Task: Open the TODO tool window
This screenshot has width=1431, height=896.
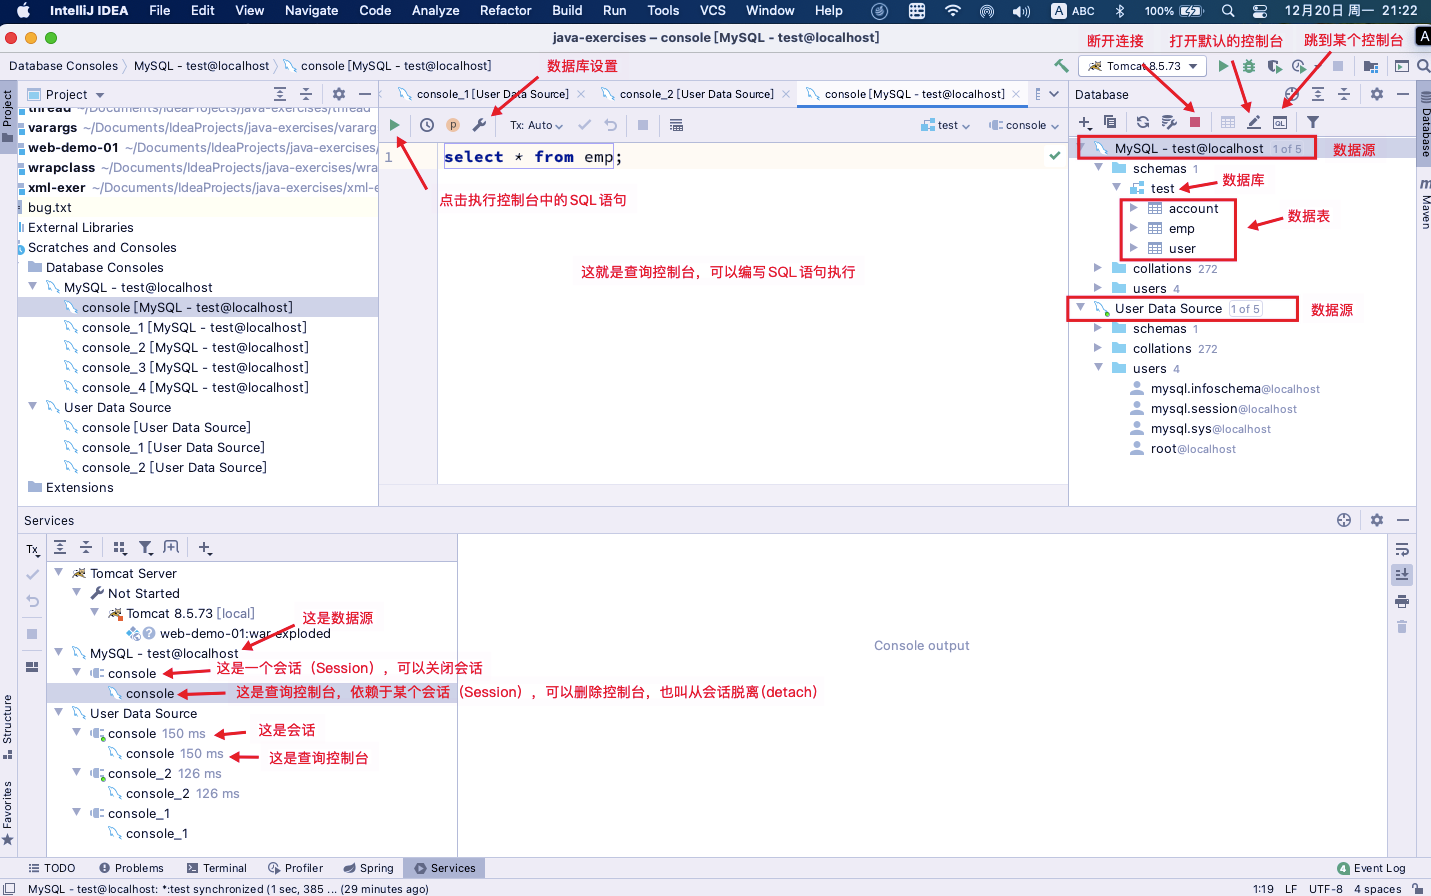Action: (52, 868)
